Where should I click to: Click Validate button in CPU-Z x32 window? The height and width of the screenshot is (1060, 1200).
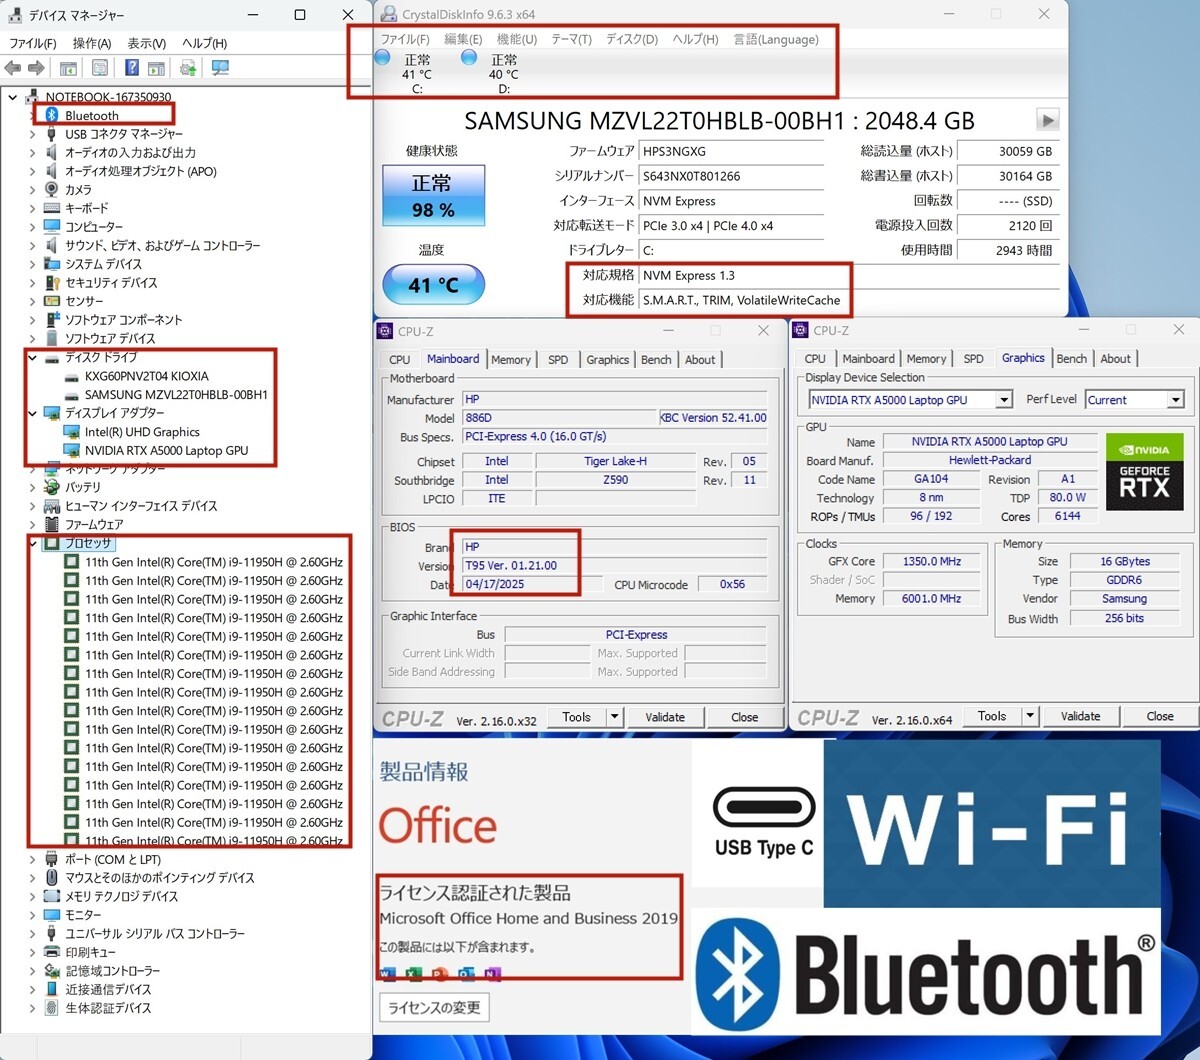click(665, 717)
